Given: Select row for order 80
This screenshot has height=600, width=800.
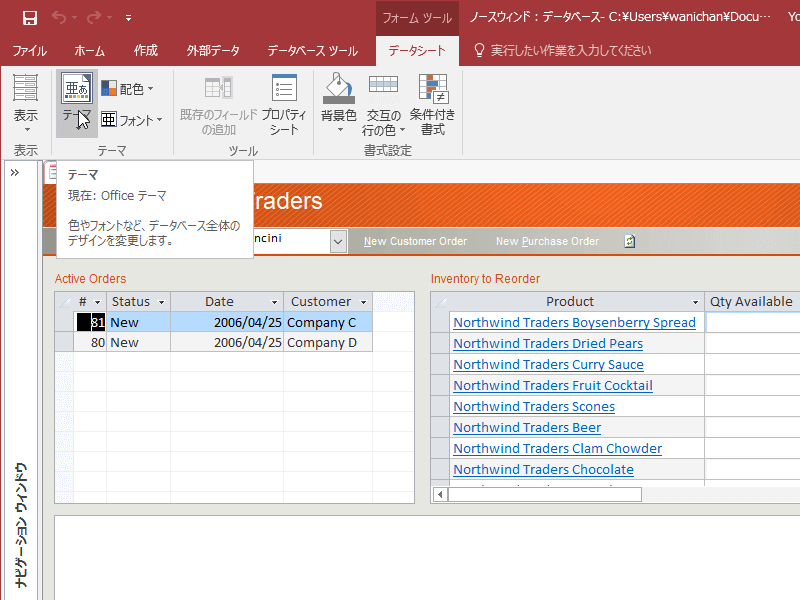Looking at the screenshot, I should tap(64, 342).
